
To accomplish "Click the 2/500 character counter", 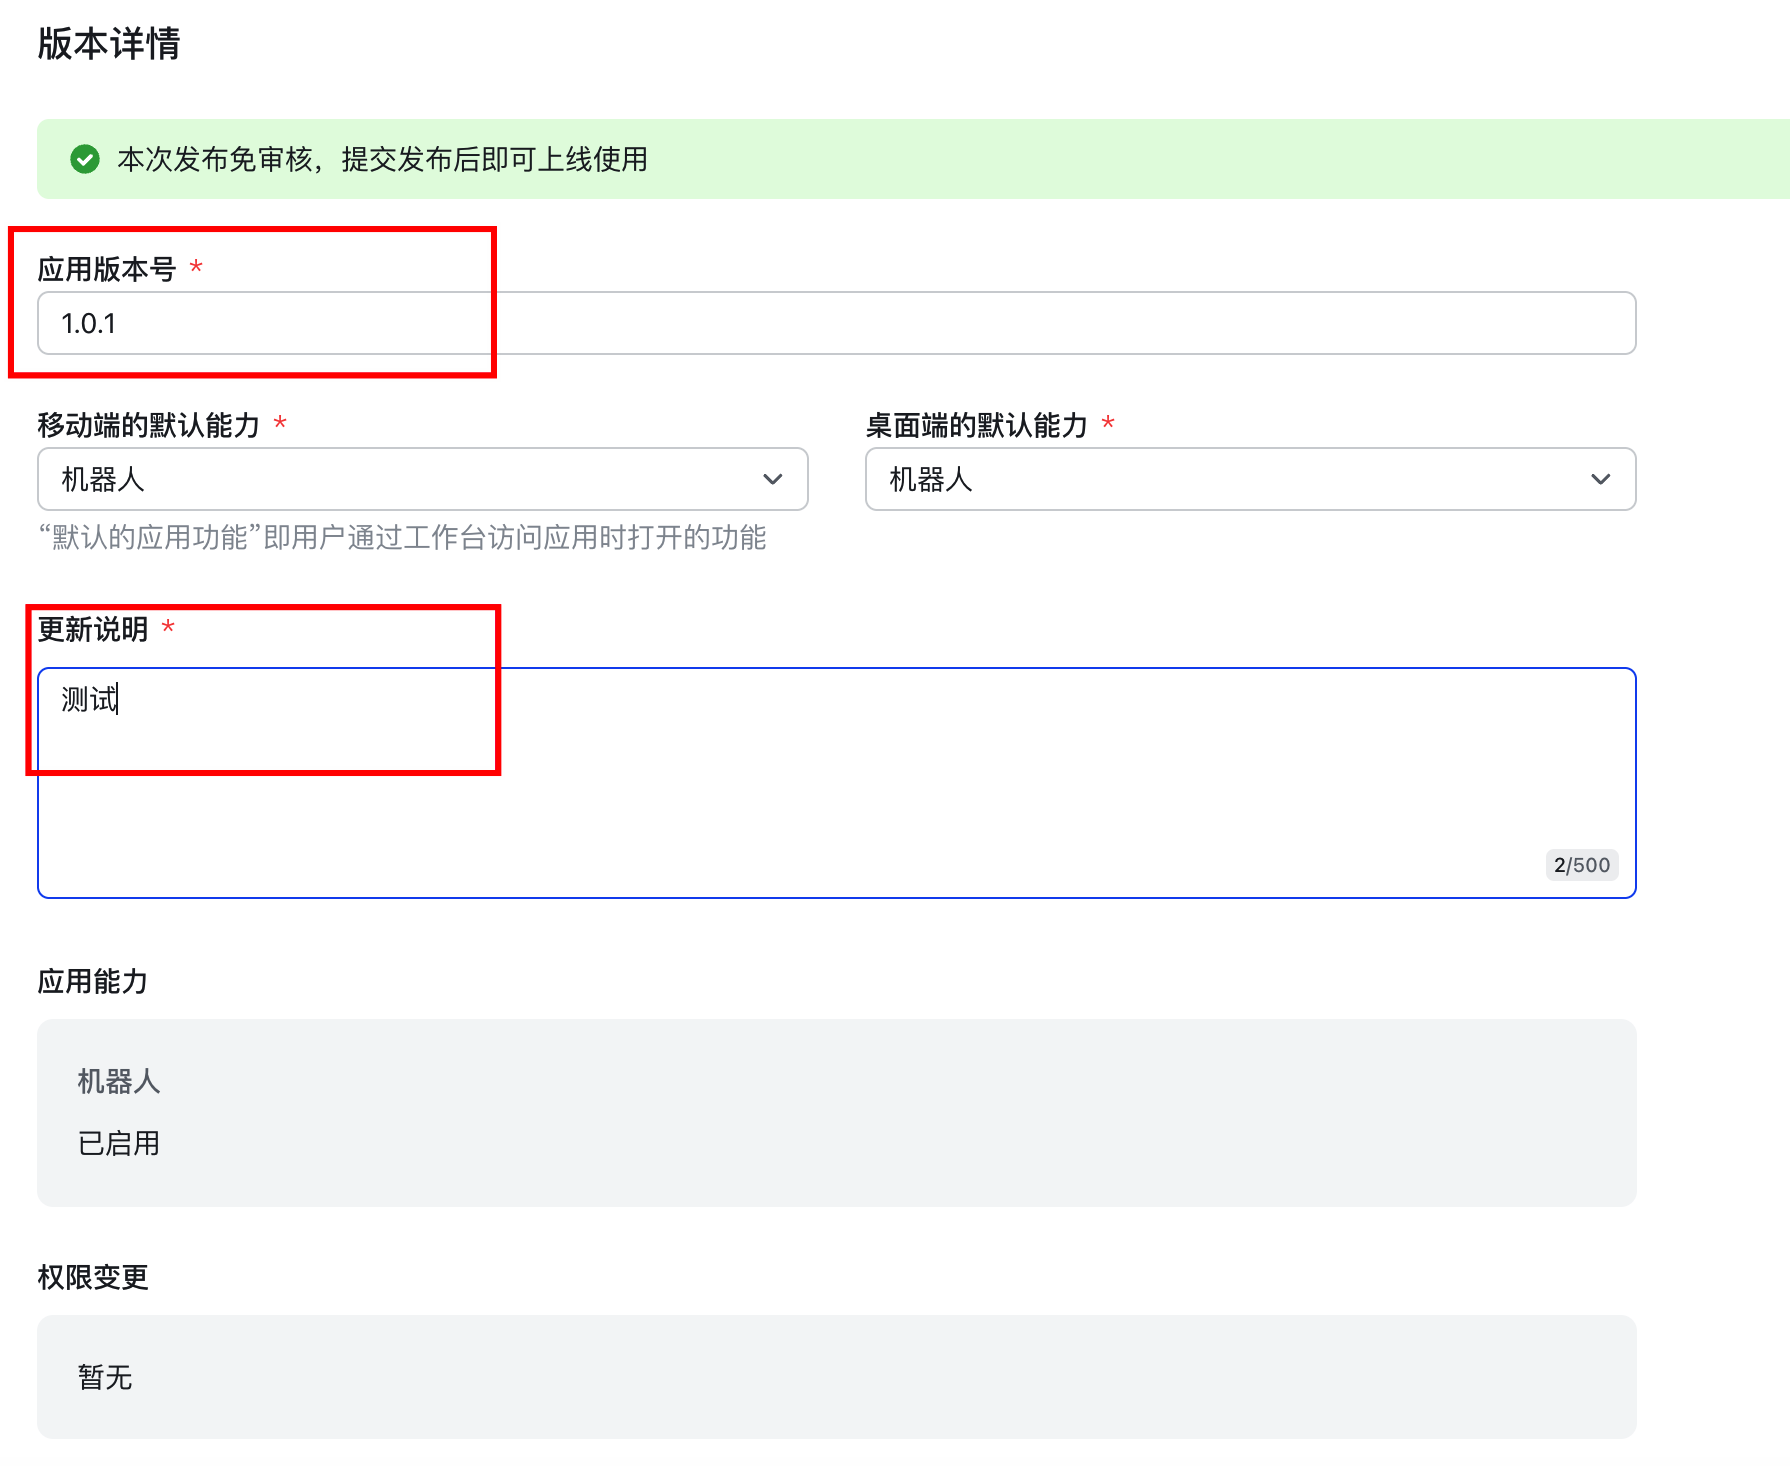I will click(x=1582, y=864).
